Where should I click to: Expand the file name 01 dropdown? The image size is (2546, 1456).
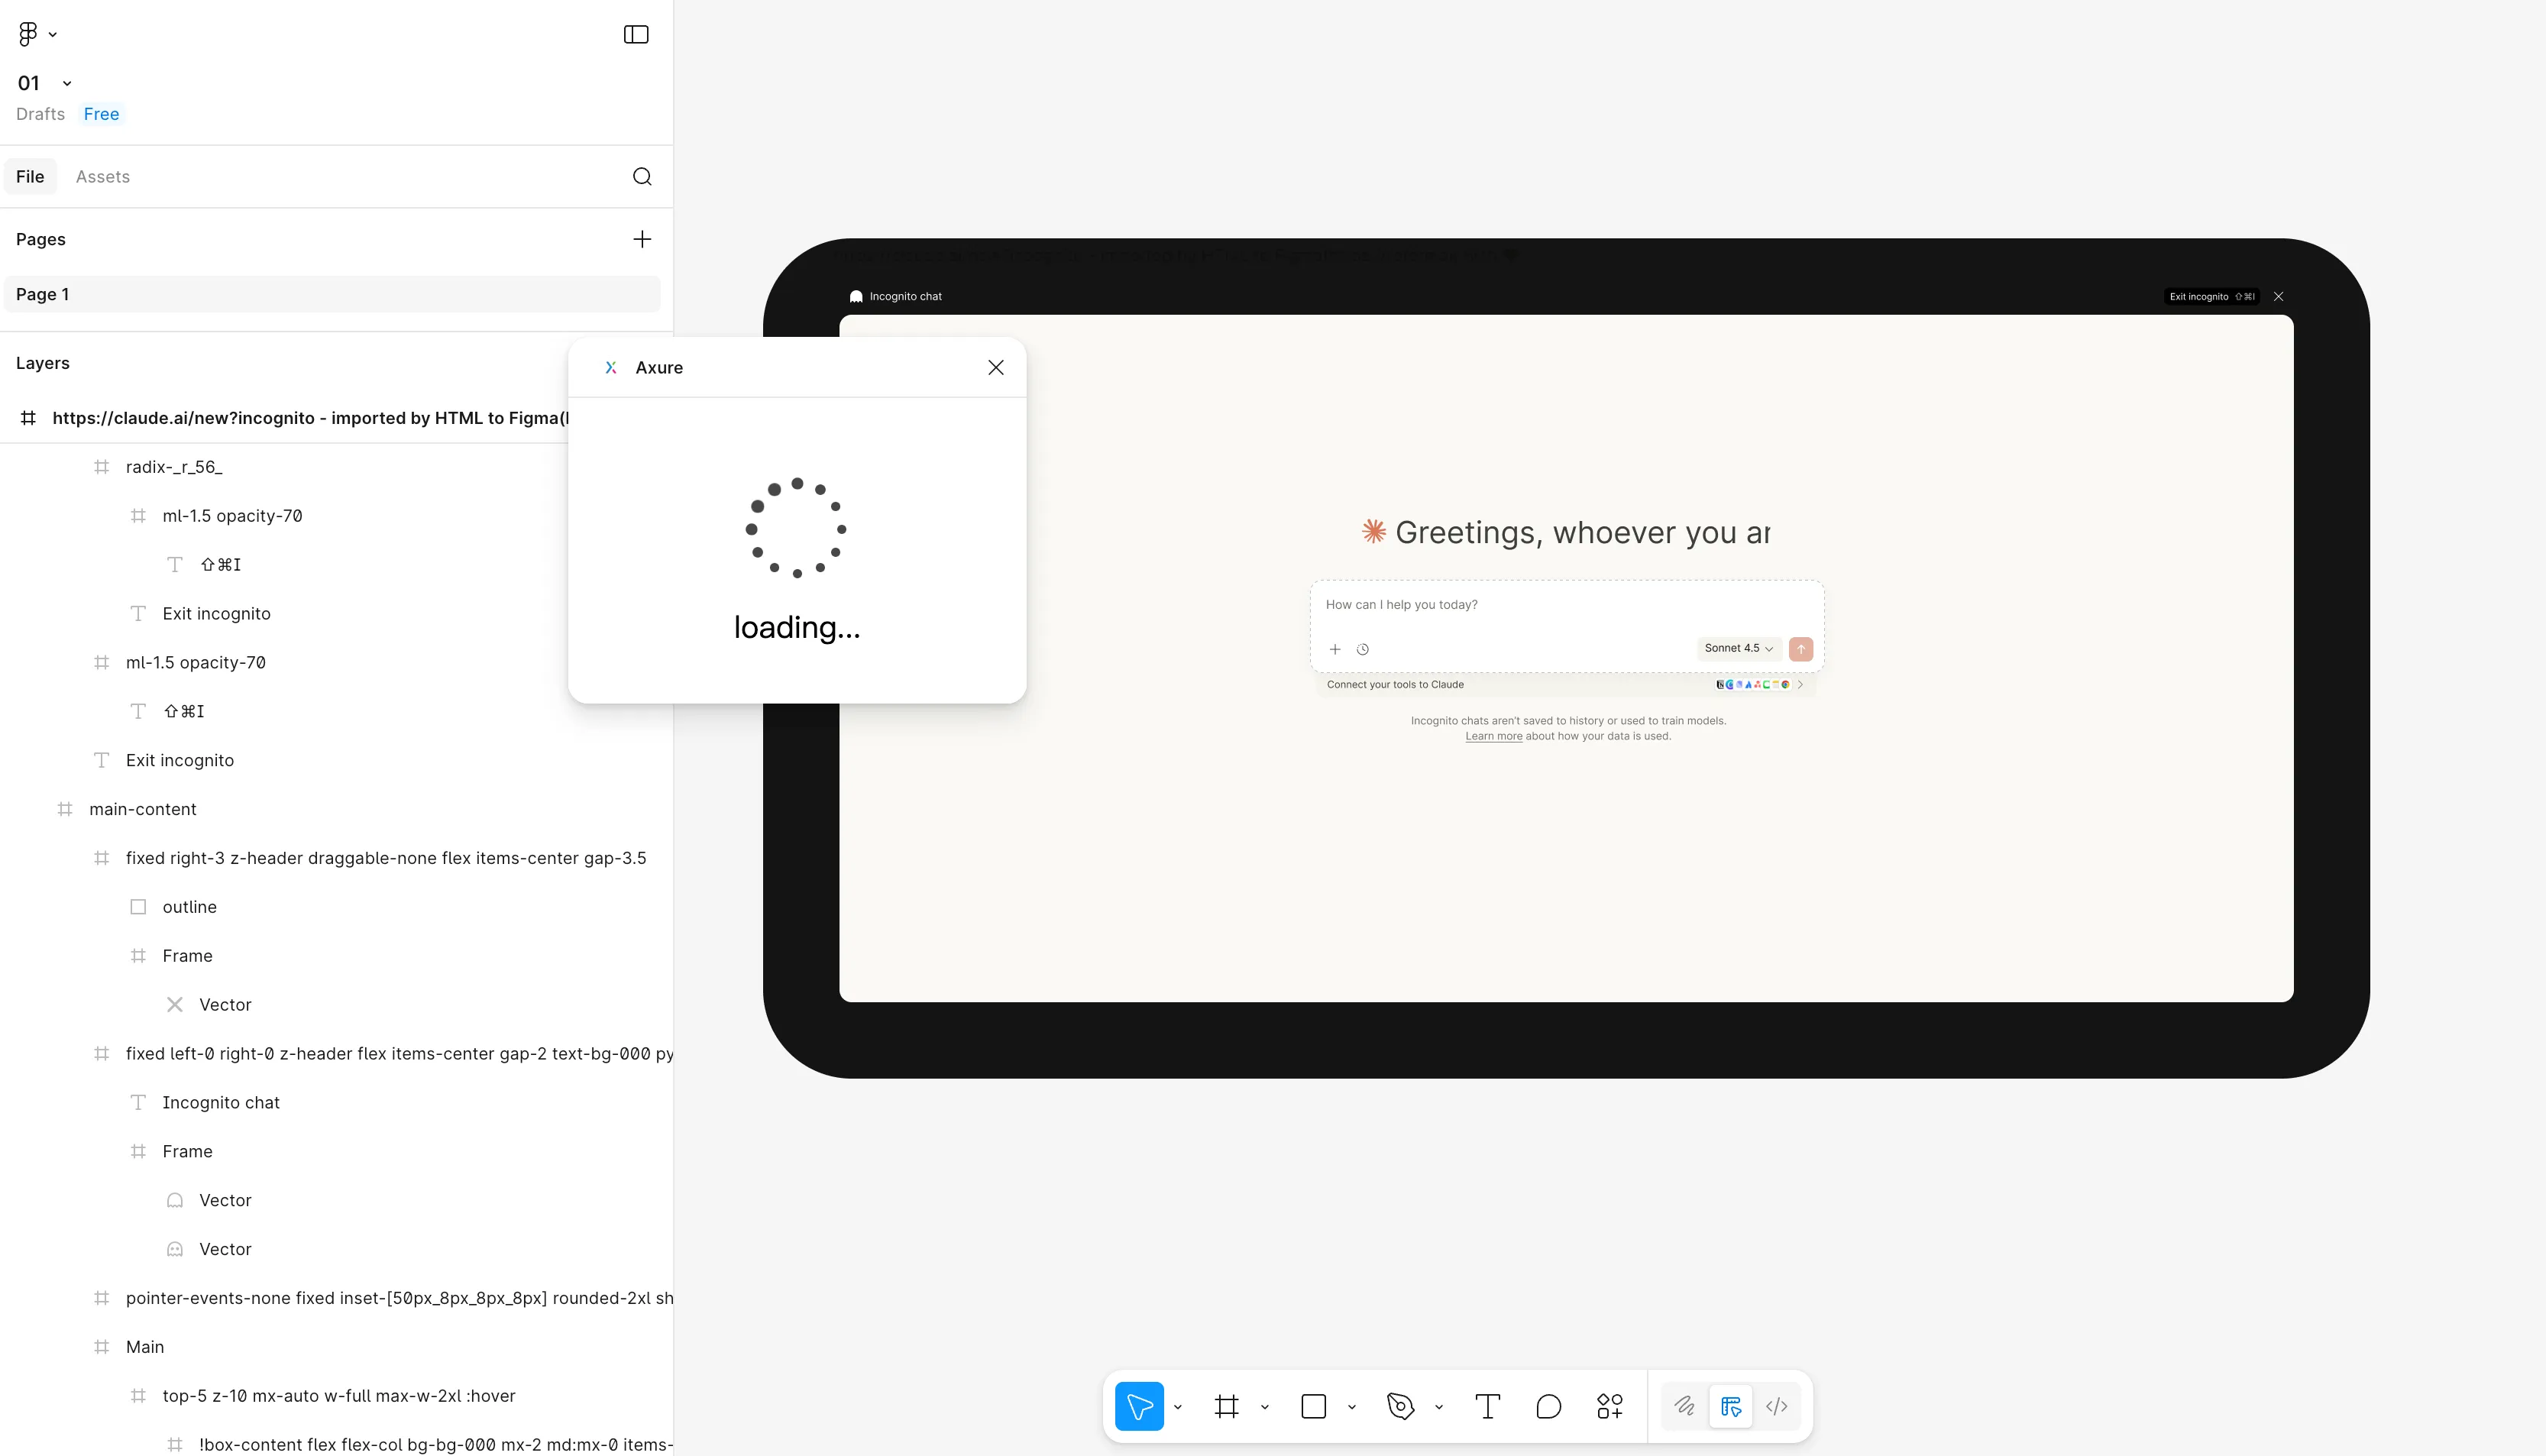tap(67, 83)
